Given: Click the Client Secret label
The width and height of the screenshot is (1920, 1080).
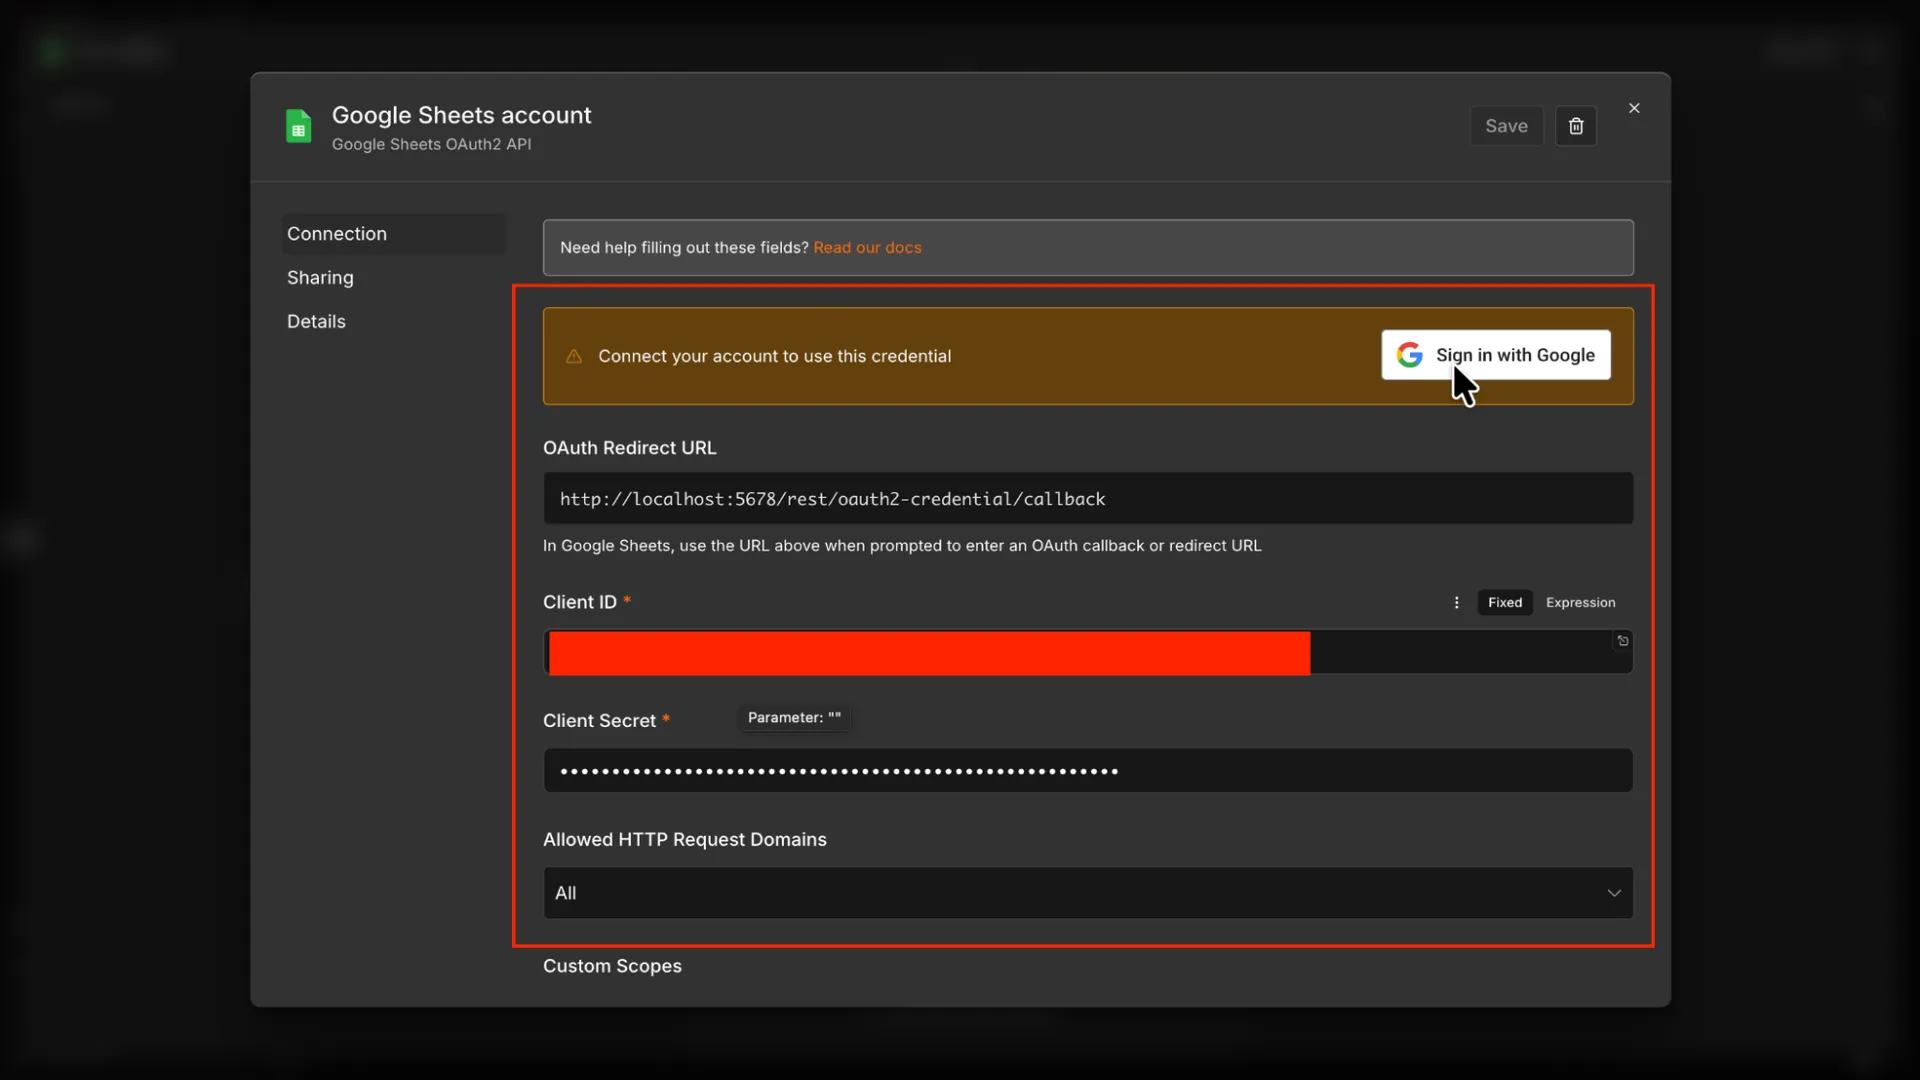Looking at the screenshot, I should tap(599, 721).
